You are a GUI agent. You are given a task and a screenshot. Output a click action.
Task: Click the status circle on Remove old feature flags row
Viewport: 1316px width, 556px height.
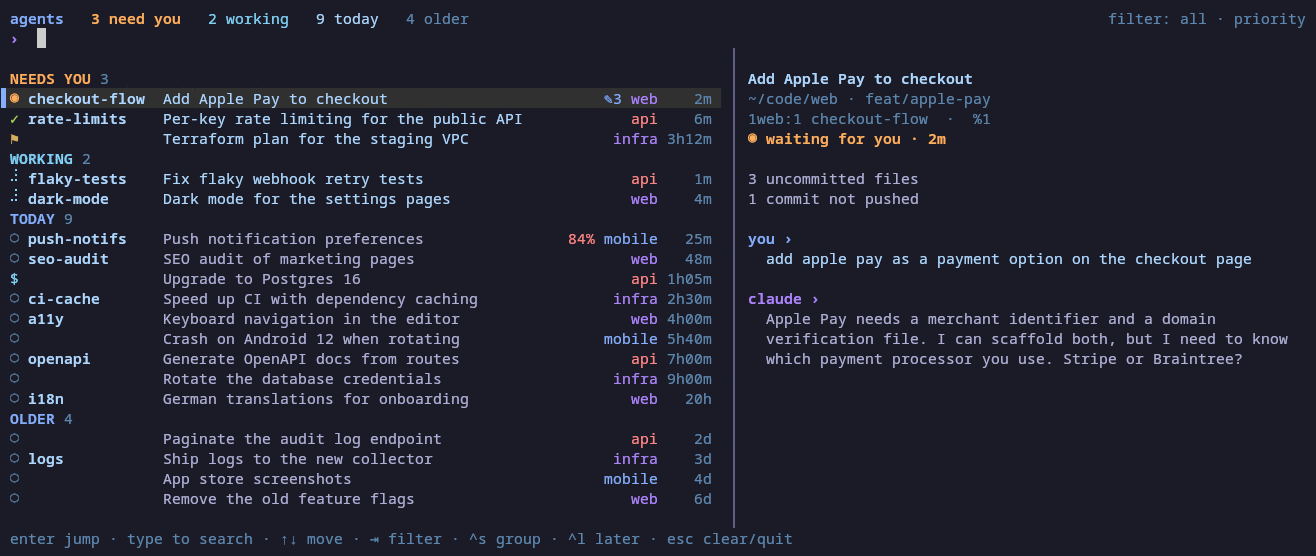tap(14, 499)
